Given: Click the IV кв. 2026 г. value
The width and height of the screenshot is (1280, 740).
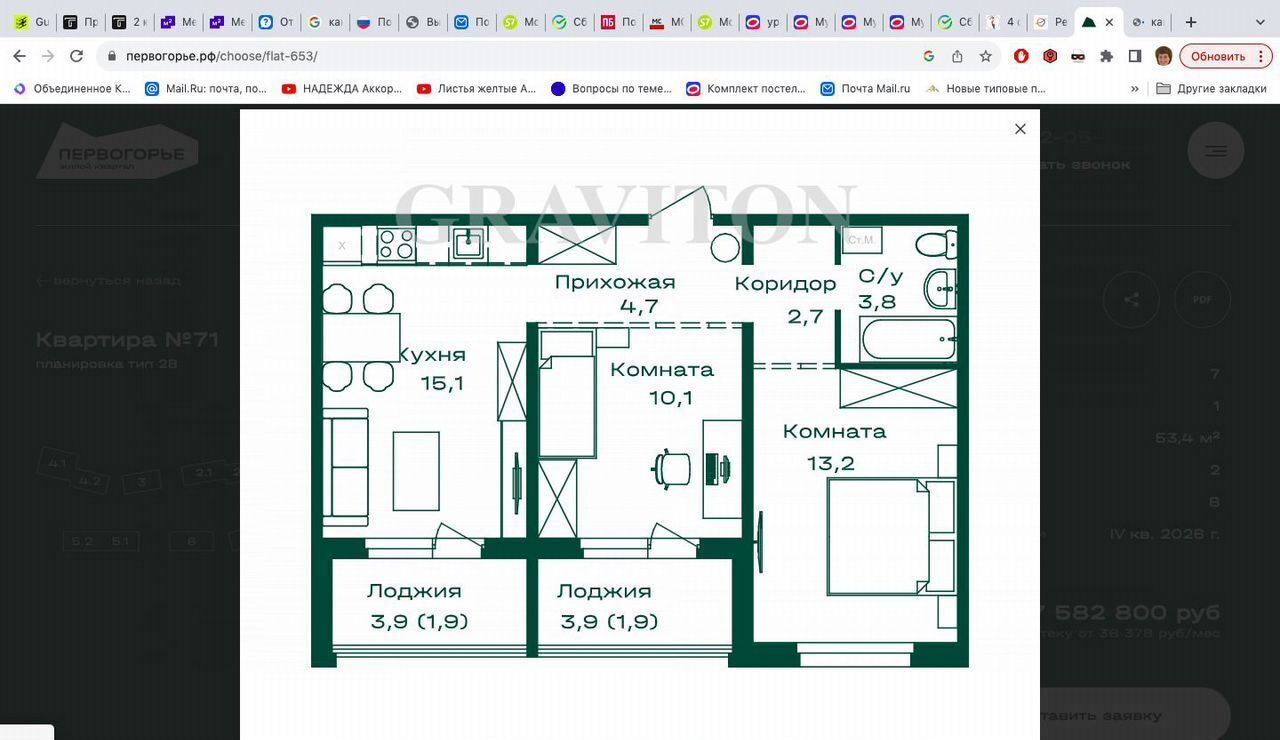Looking at the screenshot, I should point(1165,534).
